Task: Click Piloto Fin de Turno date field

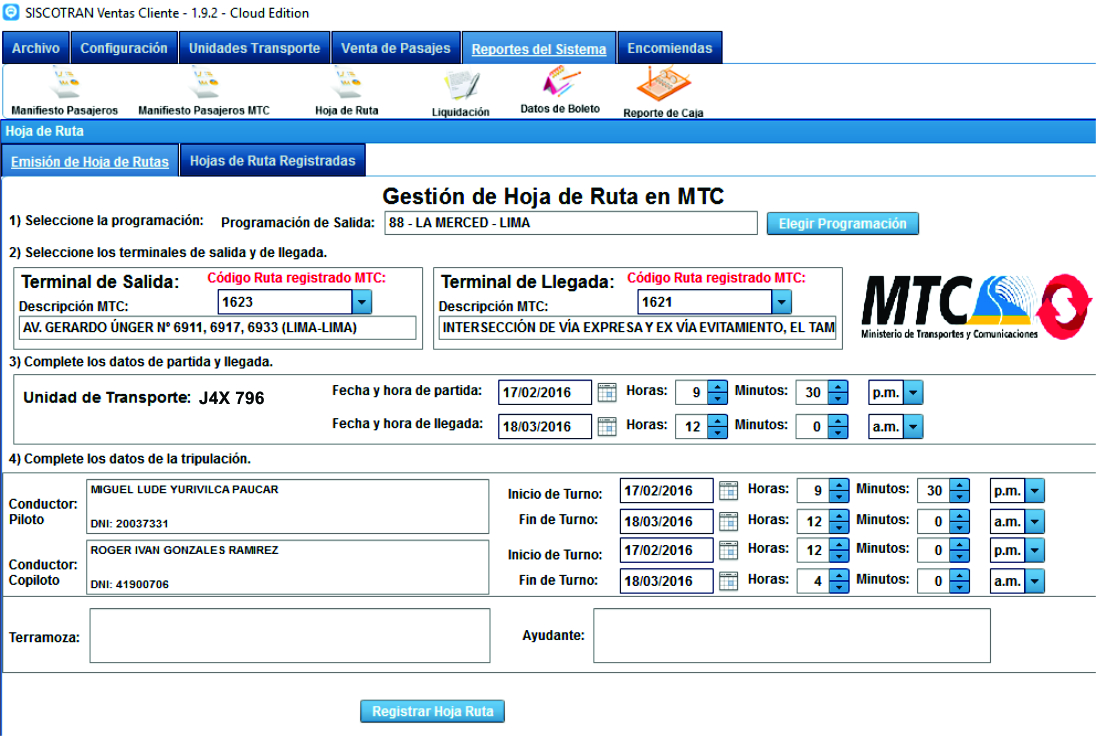Action: [x=666, y=521]
